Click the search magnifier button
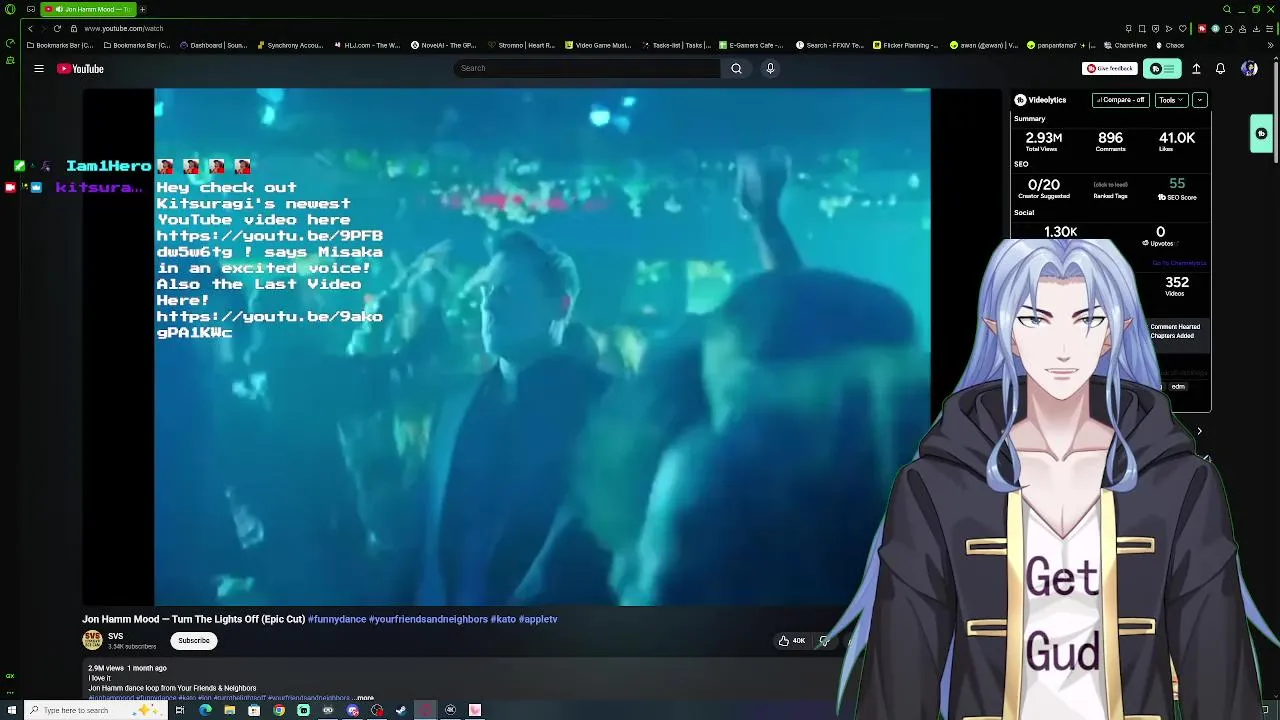Screen dimensions: 1280x720 736,68
